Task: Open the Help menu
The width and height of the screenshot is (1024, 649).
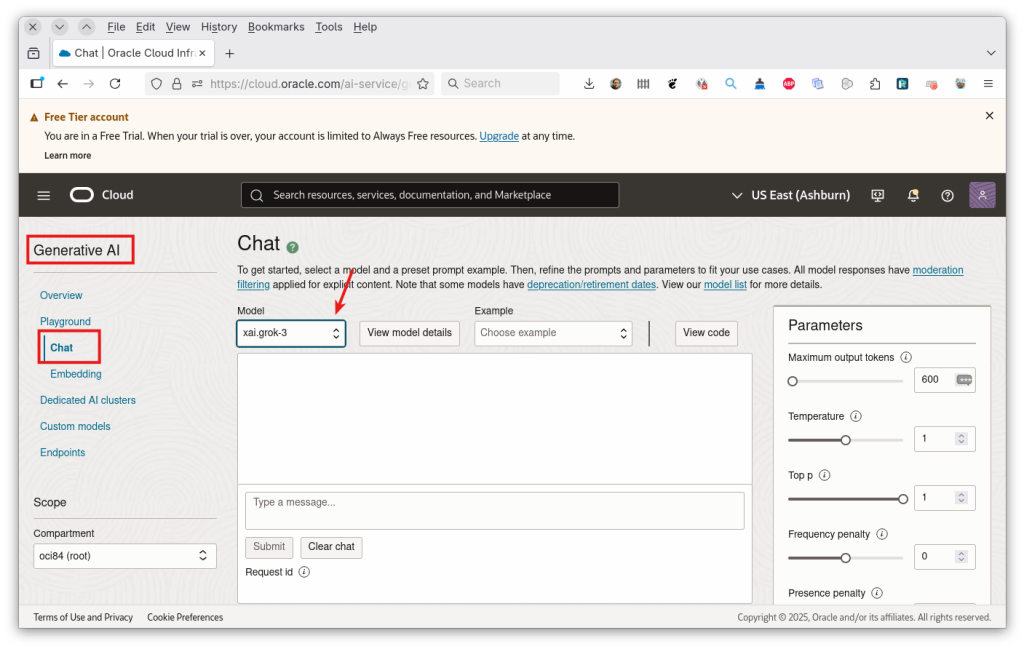Action: click(x=365, y=27)
